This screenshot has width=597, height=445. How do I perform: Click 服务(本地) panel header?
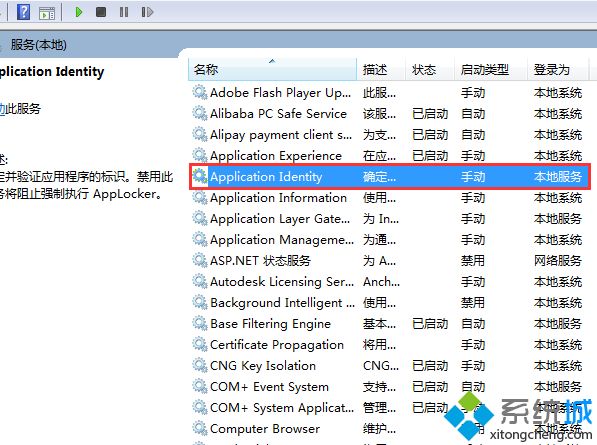38,45
